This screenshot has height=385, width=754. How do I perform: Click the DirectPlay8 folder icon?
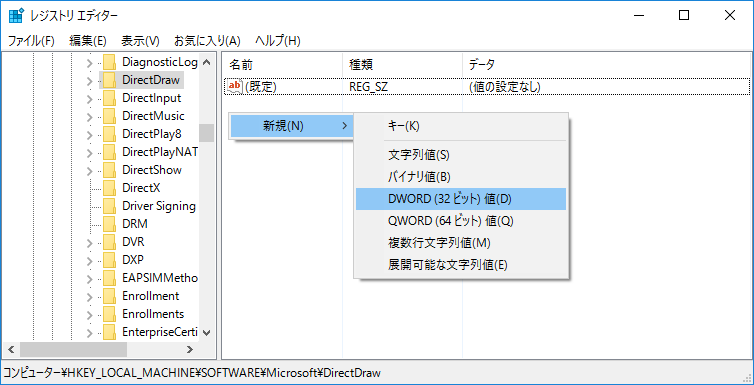pos(110,134)
